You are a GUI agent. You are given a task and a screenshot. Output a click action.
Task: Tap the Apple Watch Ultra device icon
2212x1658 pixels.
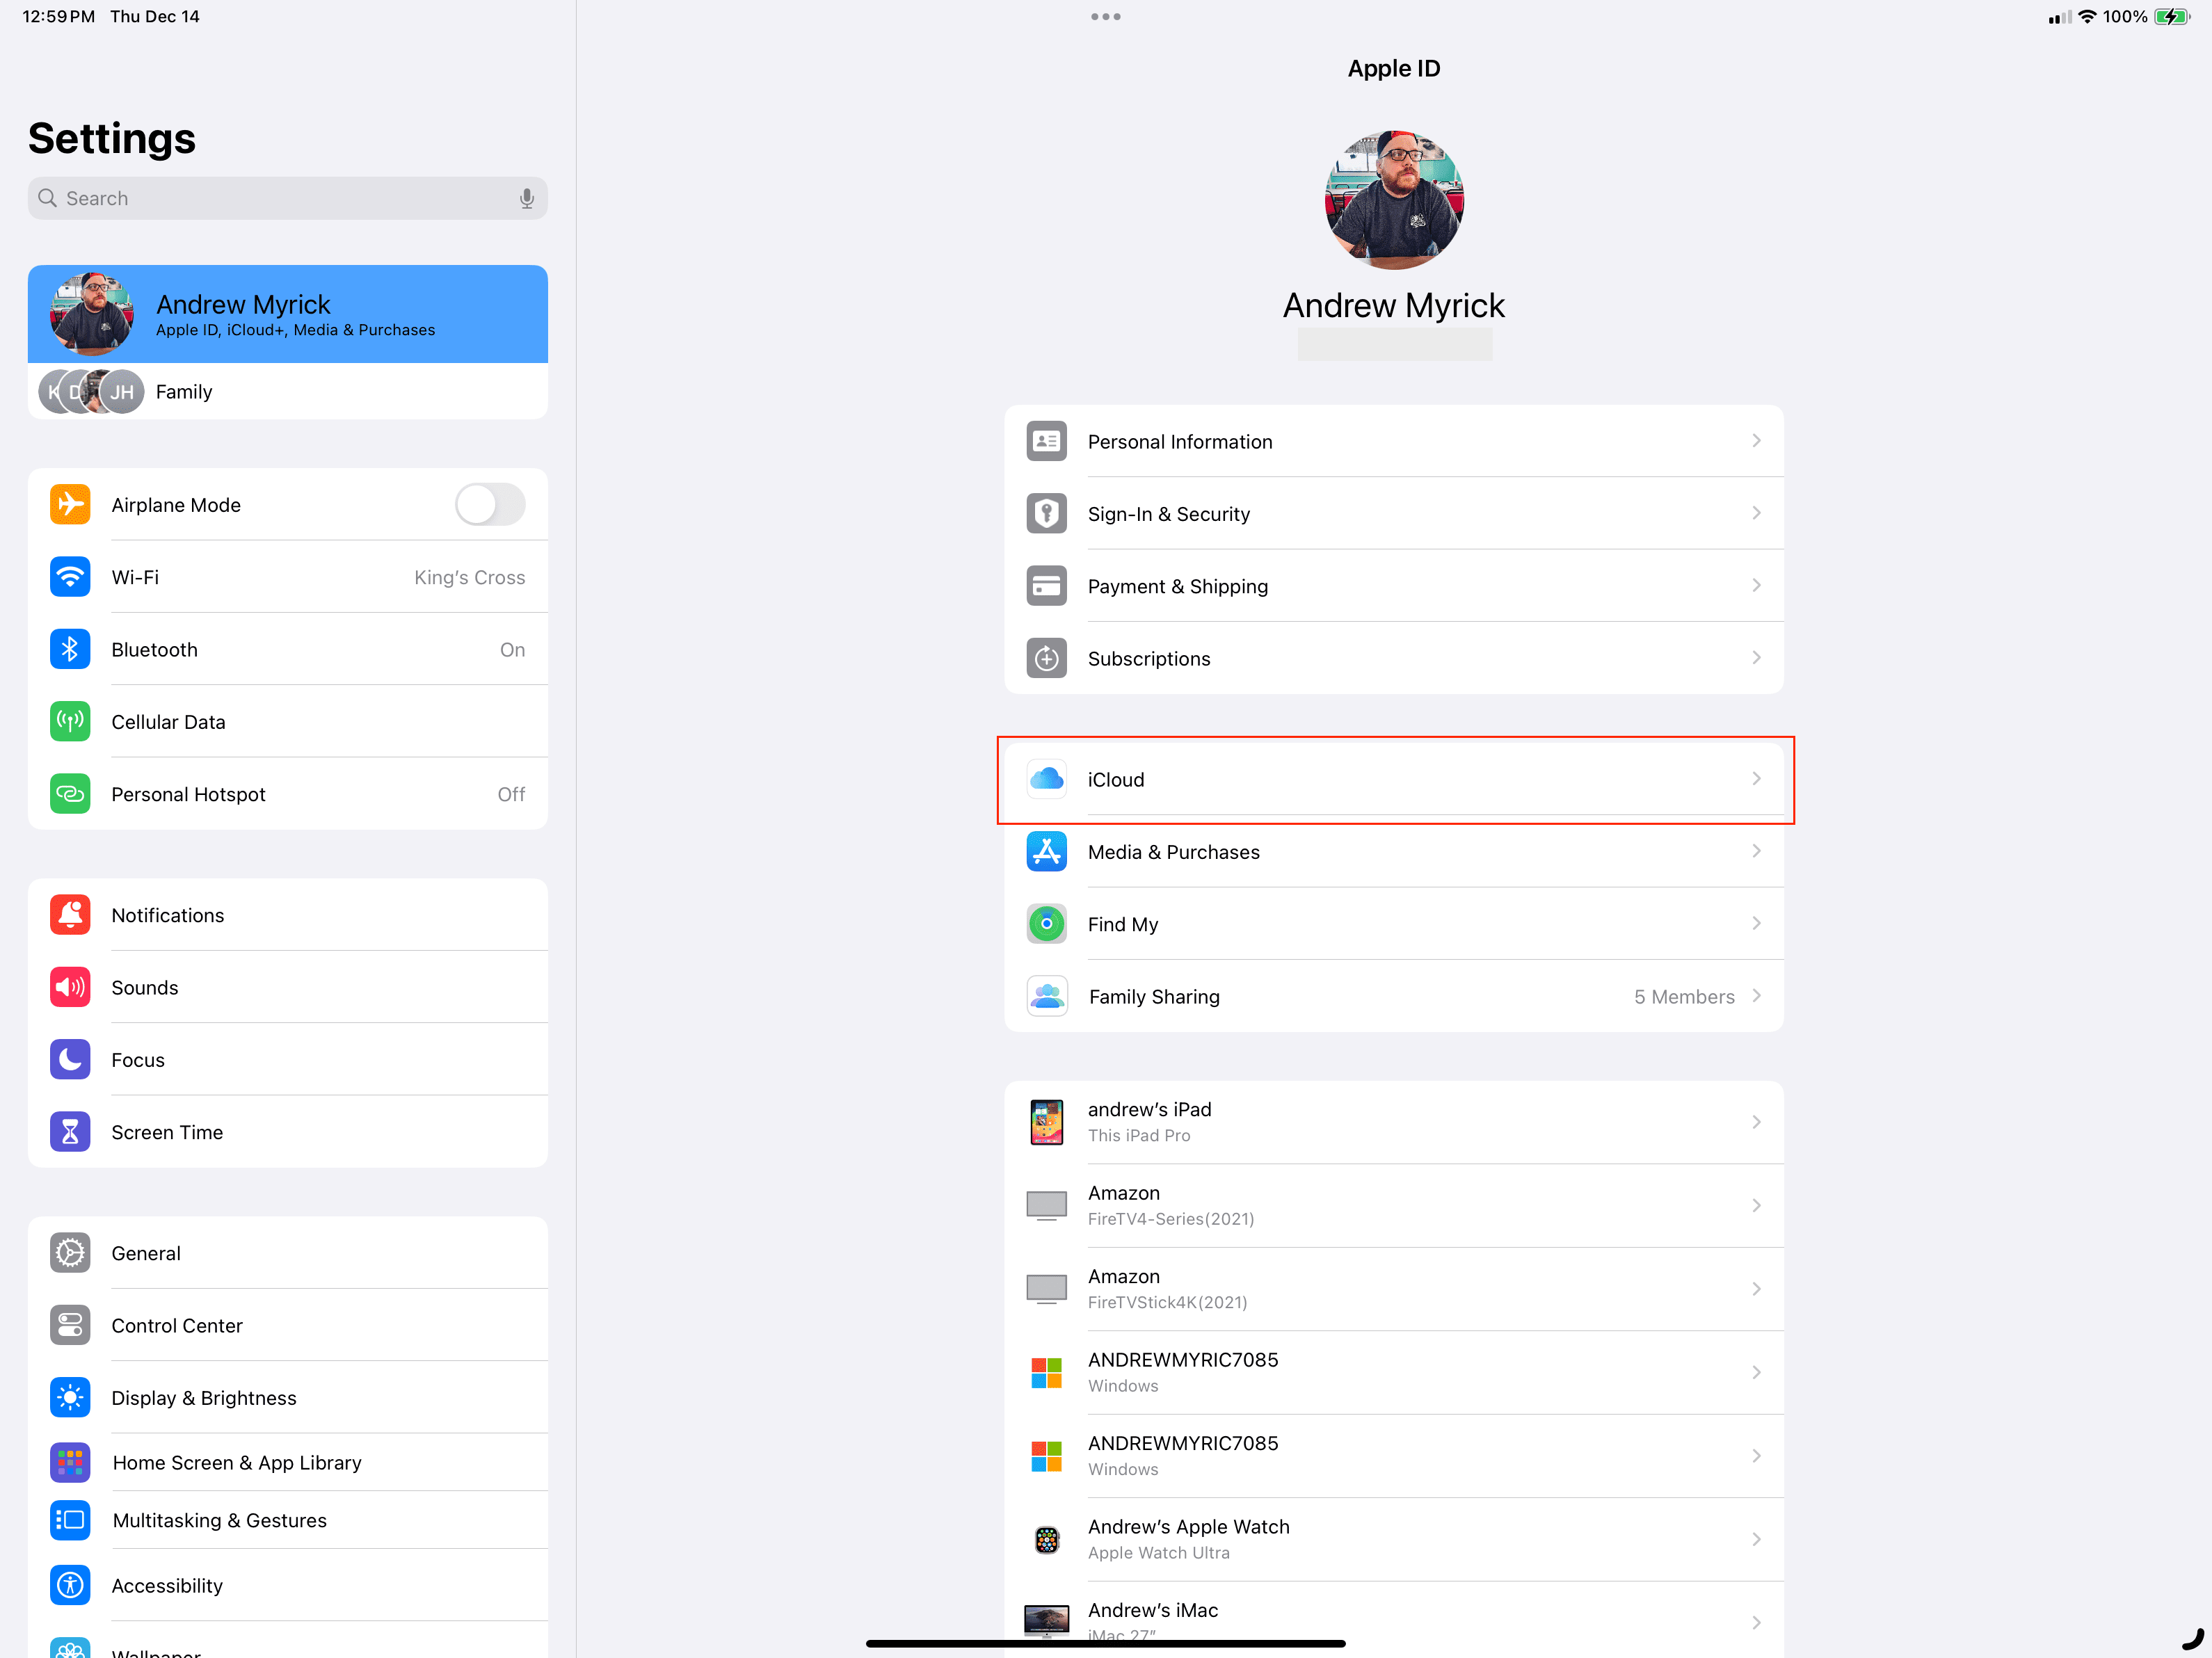click(1046, 1540)
